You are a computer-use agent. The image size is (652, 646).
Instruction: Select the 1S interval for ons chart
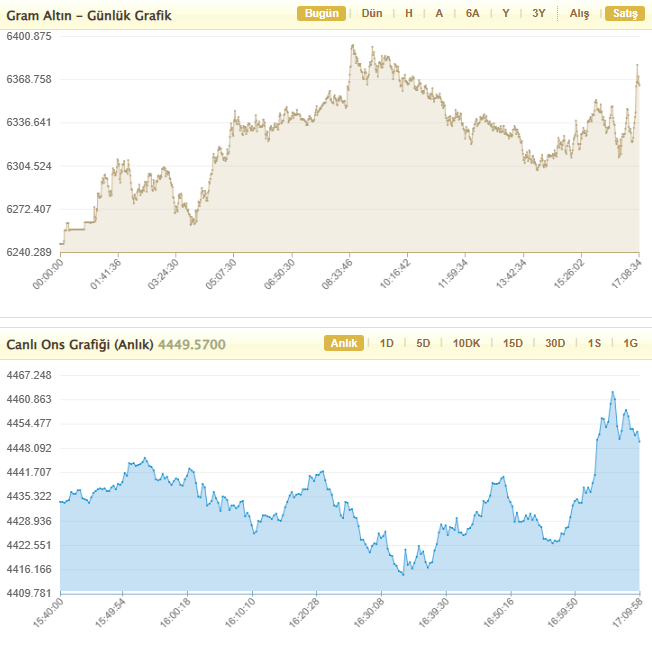(594, 344)
